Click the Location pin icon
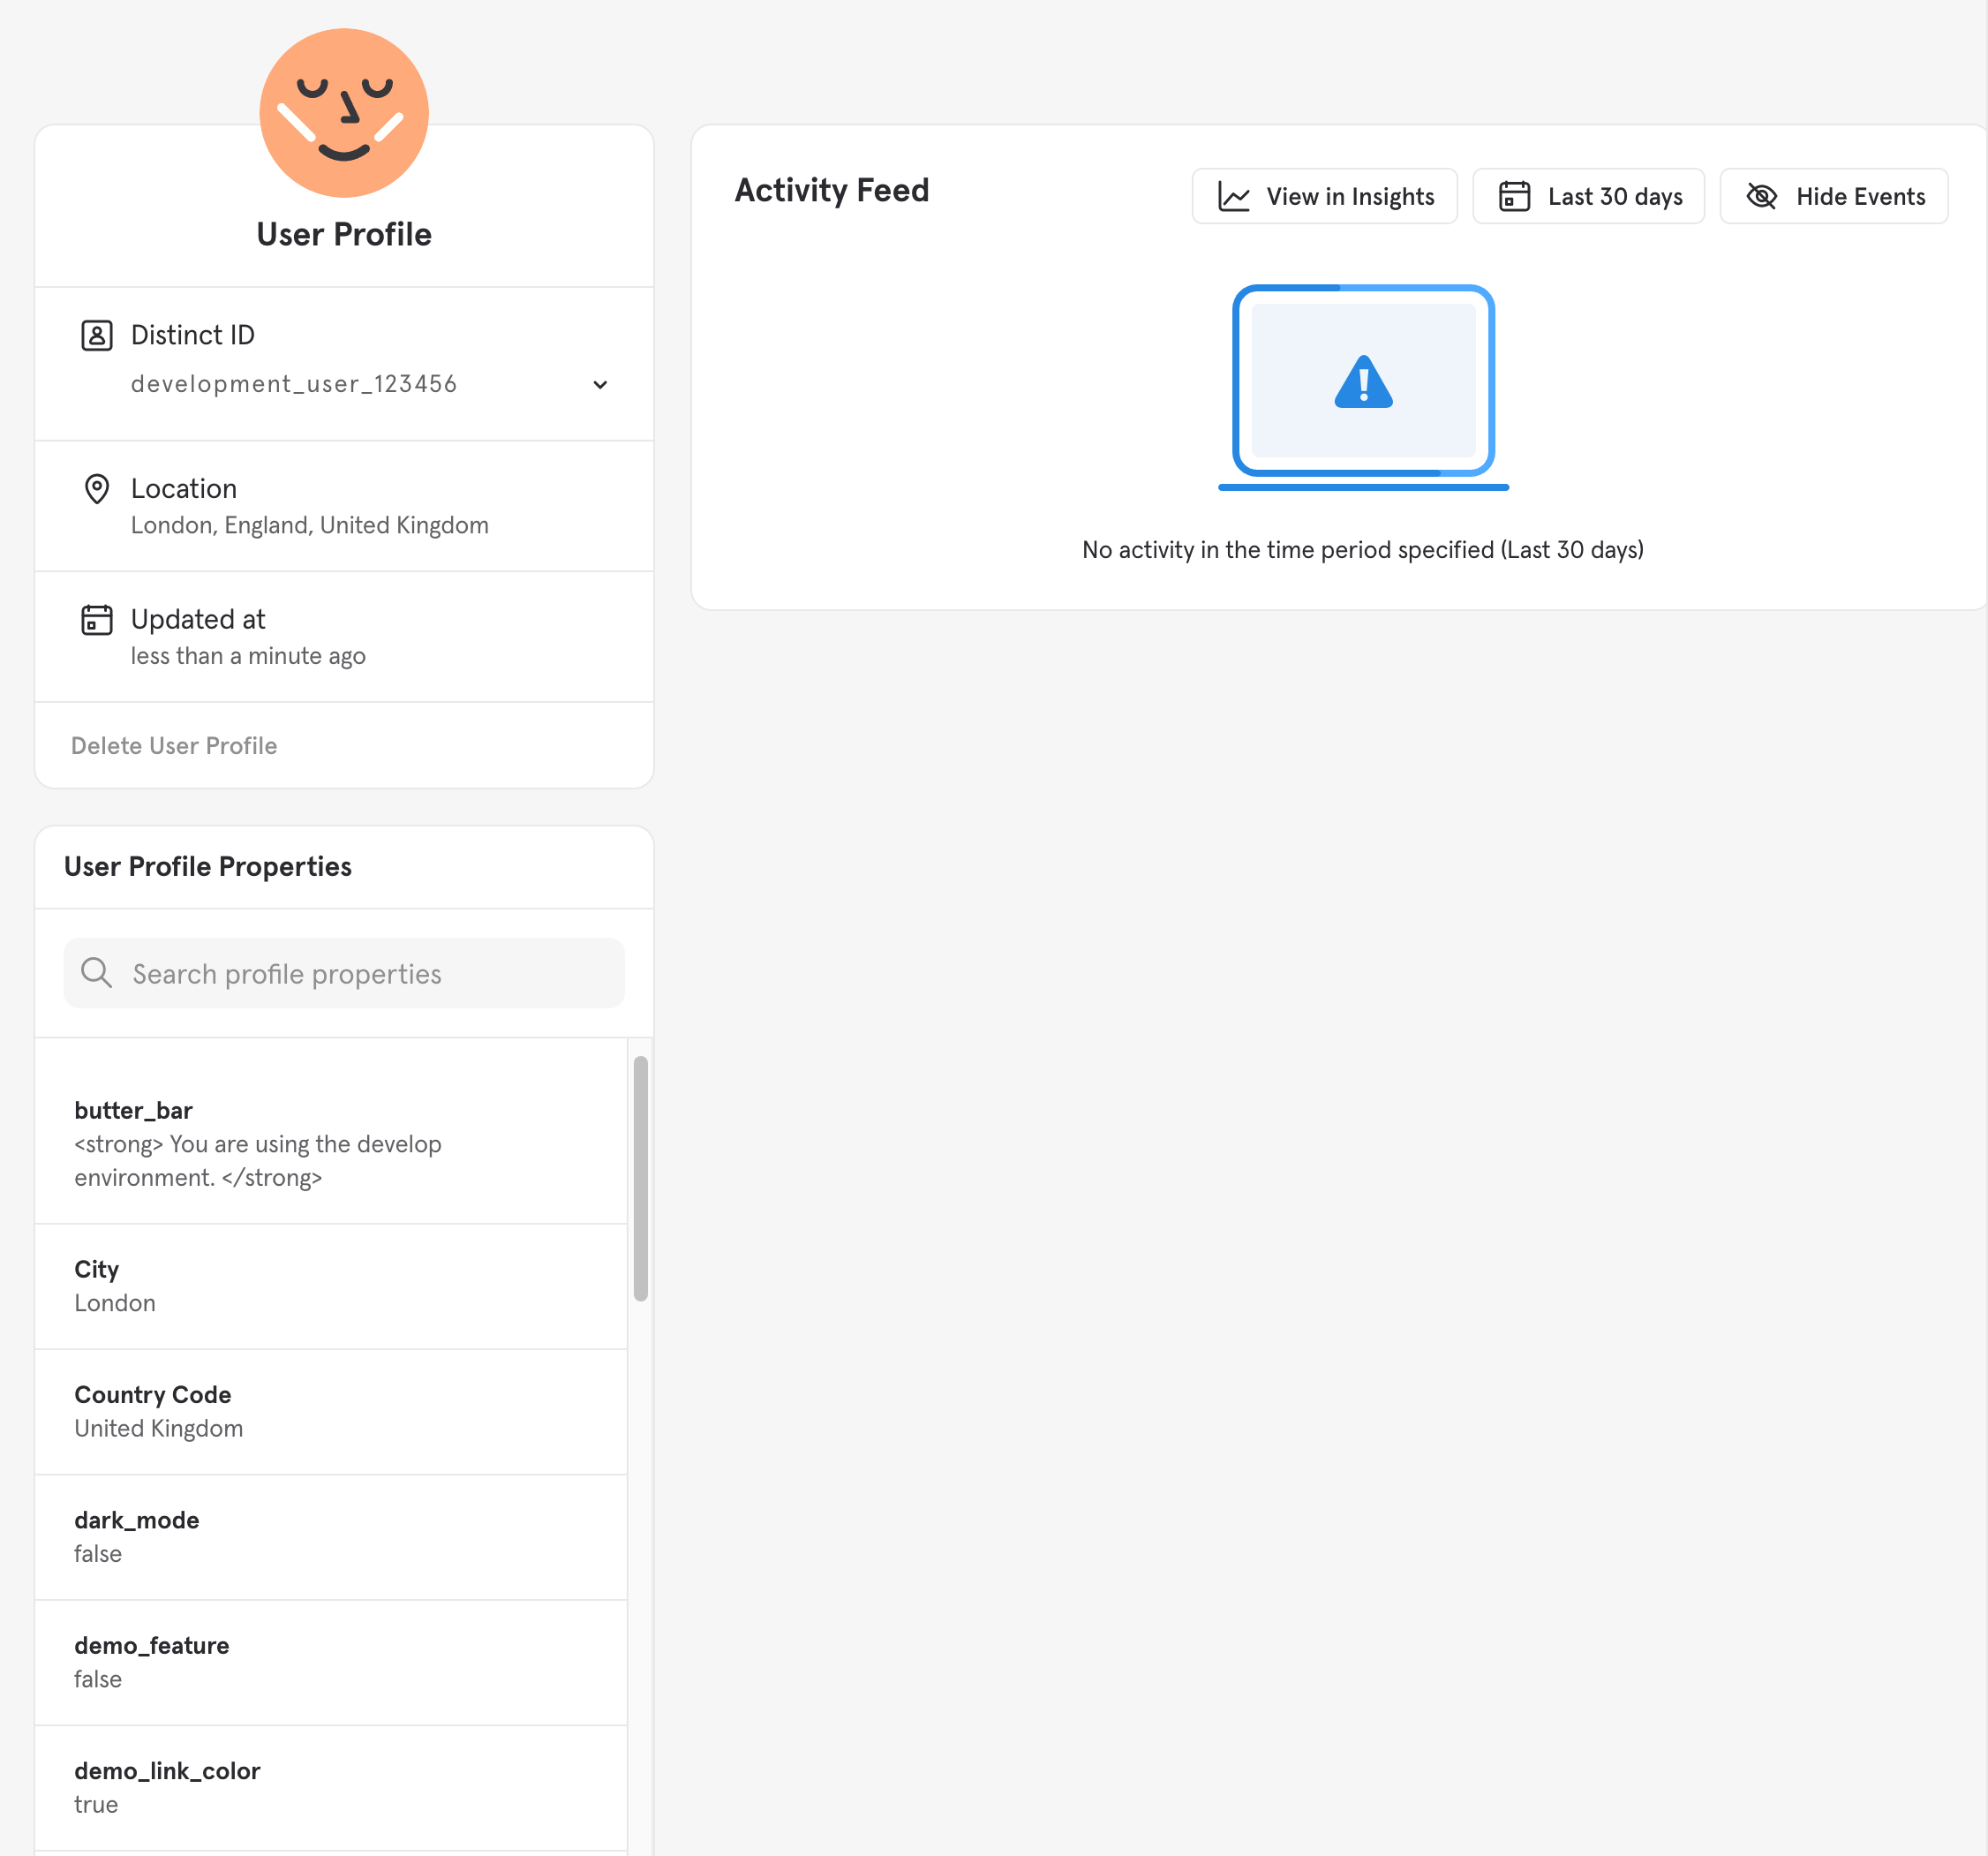Image resolution: width=1988 pixels, height=1856 pixels. (x=96, y=489)
